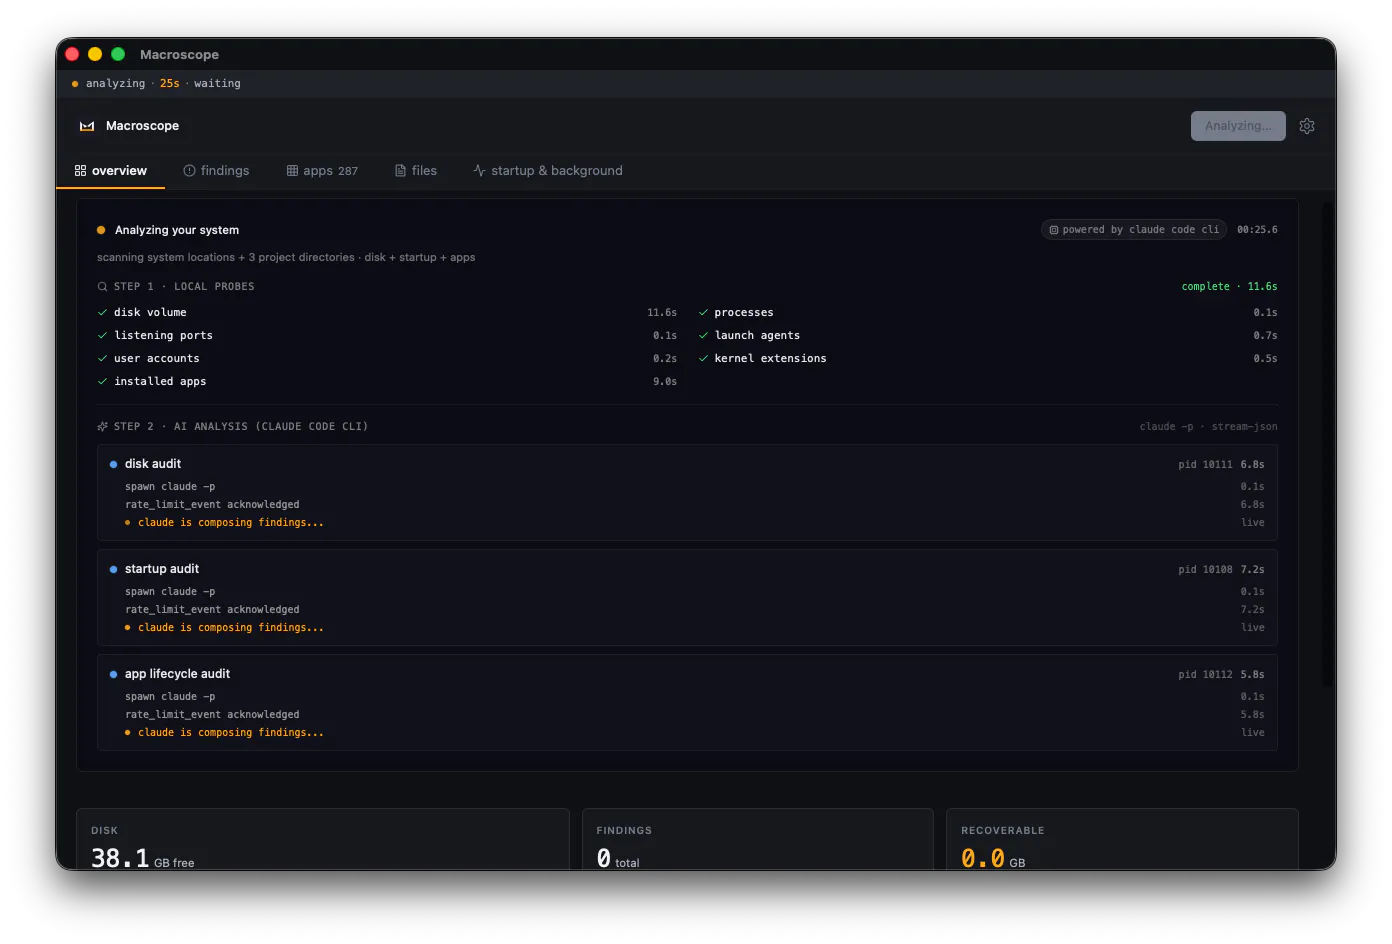Click the kernel extensions probe label

click(x=770, y=359)
